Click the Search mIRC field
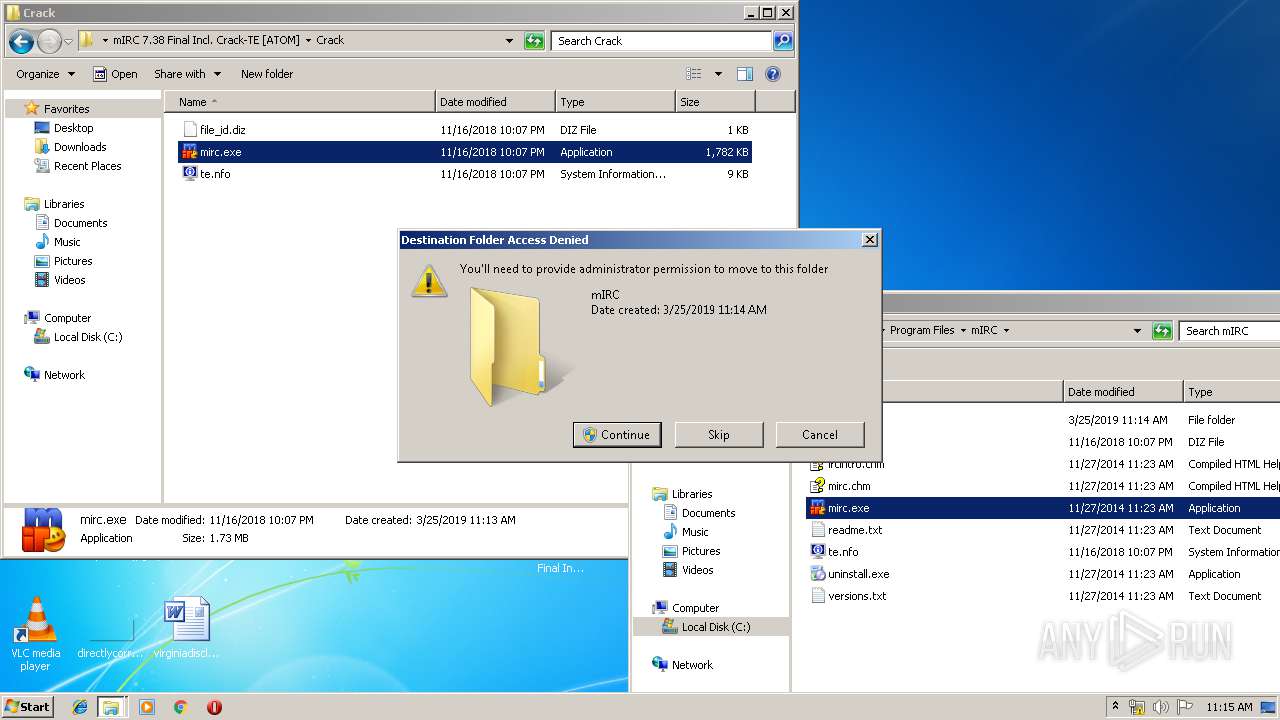The image size is (1280, 720). (1230, 331)
